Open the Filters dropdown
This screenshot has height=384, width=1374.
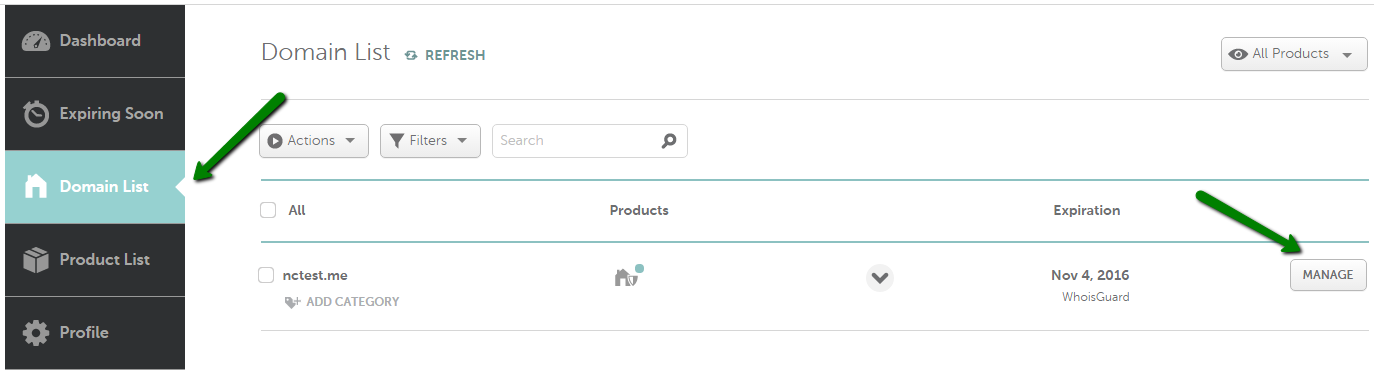coord(430,141)
